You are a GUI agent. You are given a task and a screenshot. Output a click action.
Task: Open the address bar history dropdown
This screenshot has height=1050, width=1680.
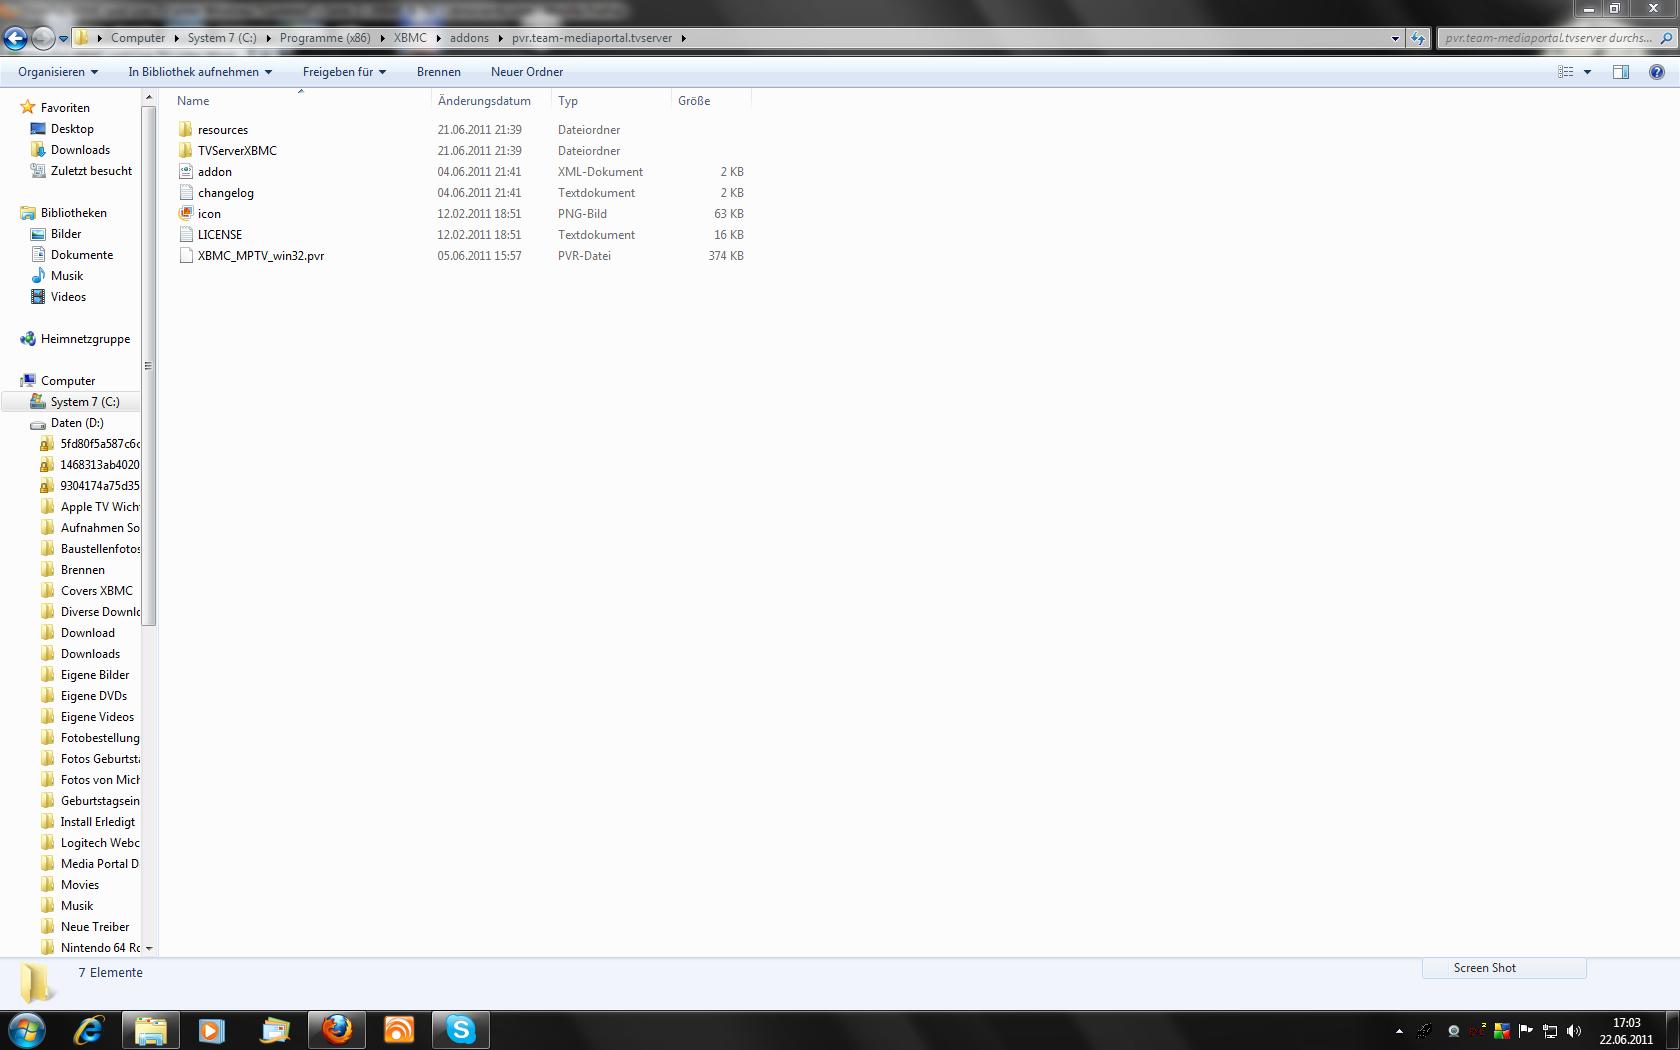point(1395,38)
